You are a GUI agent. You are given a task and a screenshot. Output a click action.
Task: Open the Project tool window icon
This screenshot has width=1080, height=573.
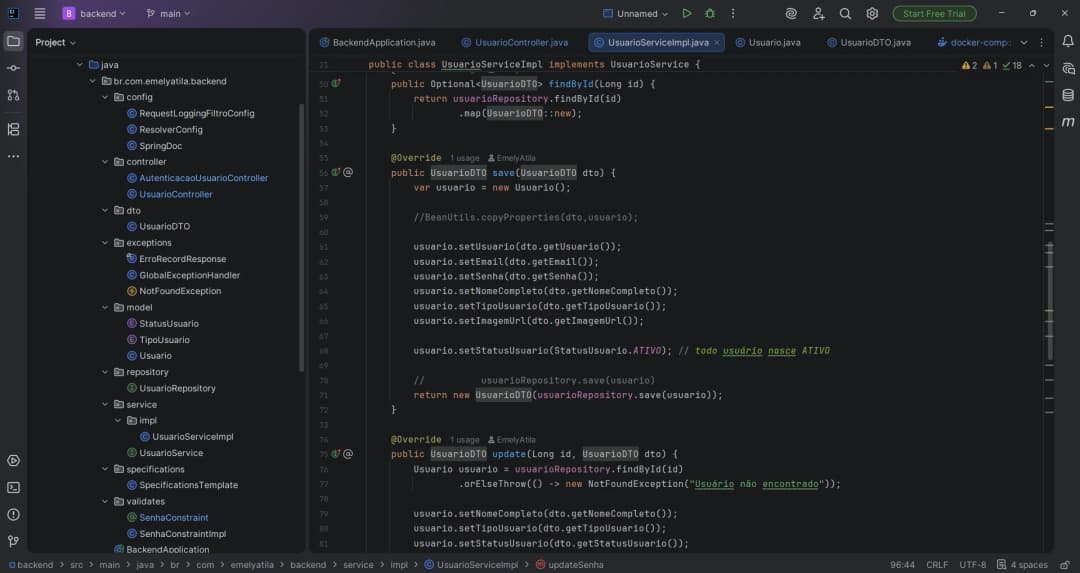[x=13, y=41]
